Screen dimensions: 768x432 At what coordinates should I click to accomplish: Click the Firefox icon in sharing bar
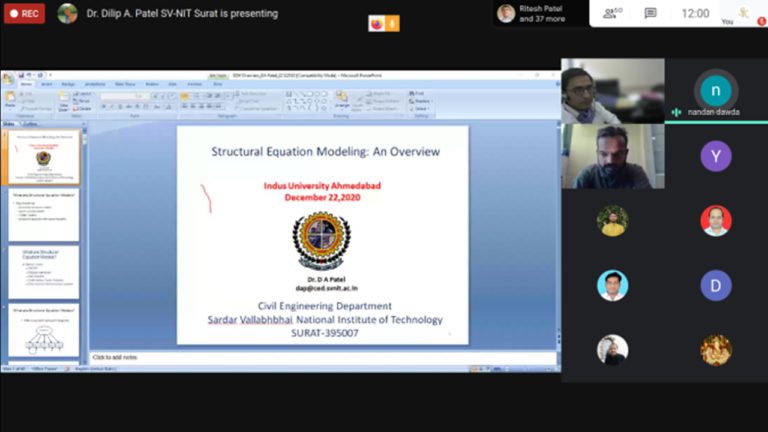[376, 23]
